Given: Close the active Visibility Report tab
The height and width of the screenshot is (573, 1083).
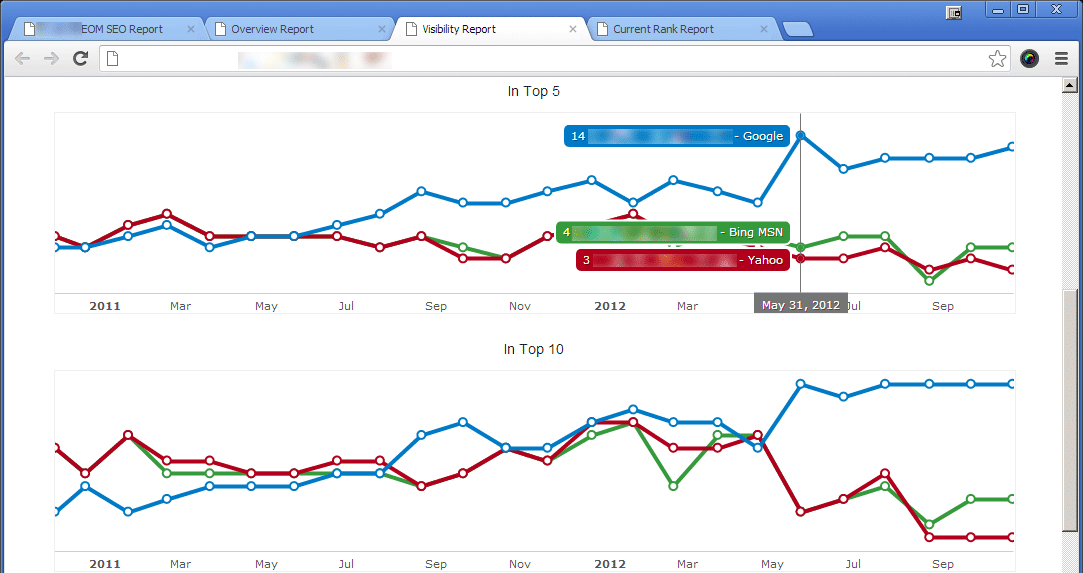Looking at the screenshot, I should (x=573, y=29).
